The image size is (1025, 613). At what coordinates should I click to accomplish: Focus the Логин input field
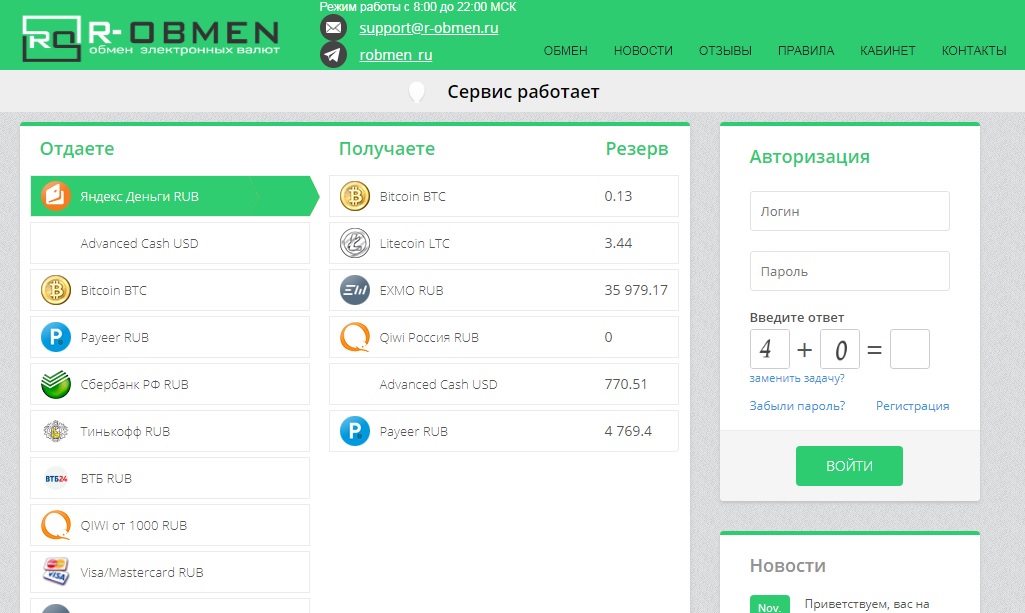point(849,211)
